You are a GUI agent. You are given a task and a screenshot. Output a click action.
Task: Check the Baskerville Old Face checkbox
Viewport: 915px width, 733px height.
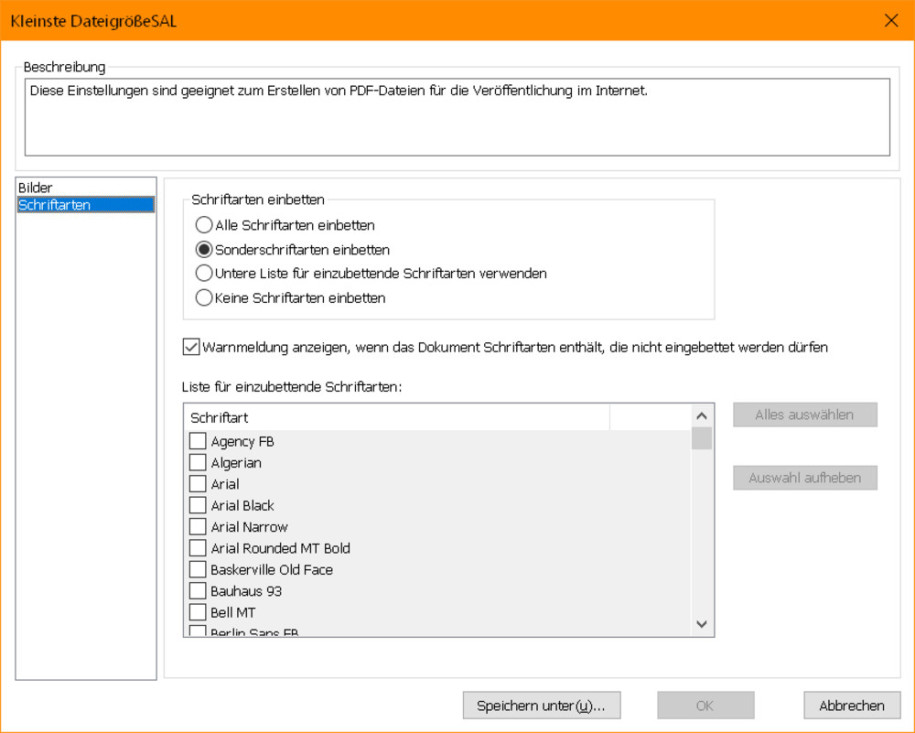[198, 569]
